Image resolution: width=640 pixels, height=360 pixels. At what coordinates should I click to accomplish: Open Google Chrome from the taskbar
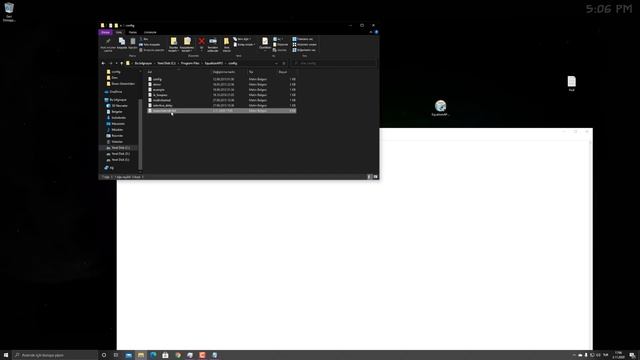pyautogui.click(x=178, y=355)
